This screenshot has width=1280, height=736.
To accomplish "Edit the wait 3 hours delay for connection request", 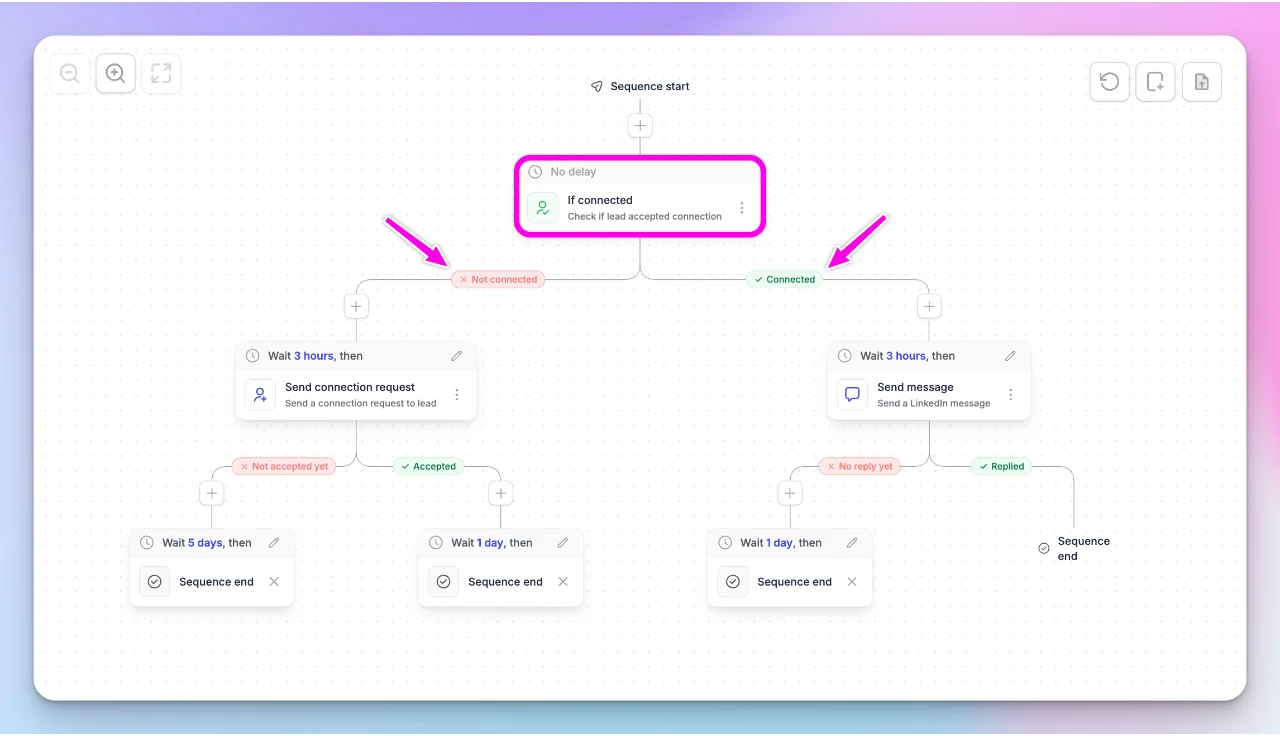I will [x=457, y=356].
